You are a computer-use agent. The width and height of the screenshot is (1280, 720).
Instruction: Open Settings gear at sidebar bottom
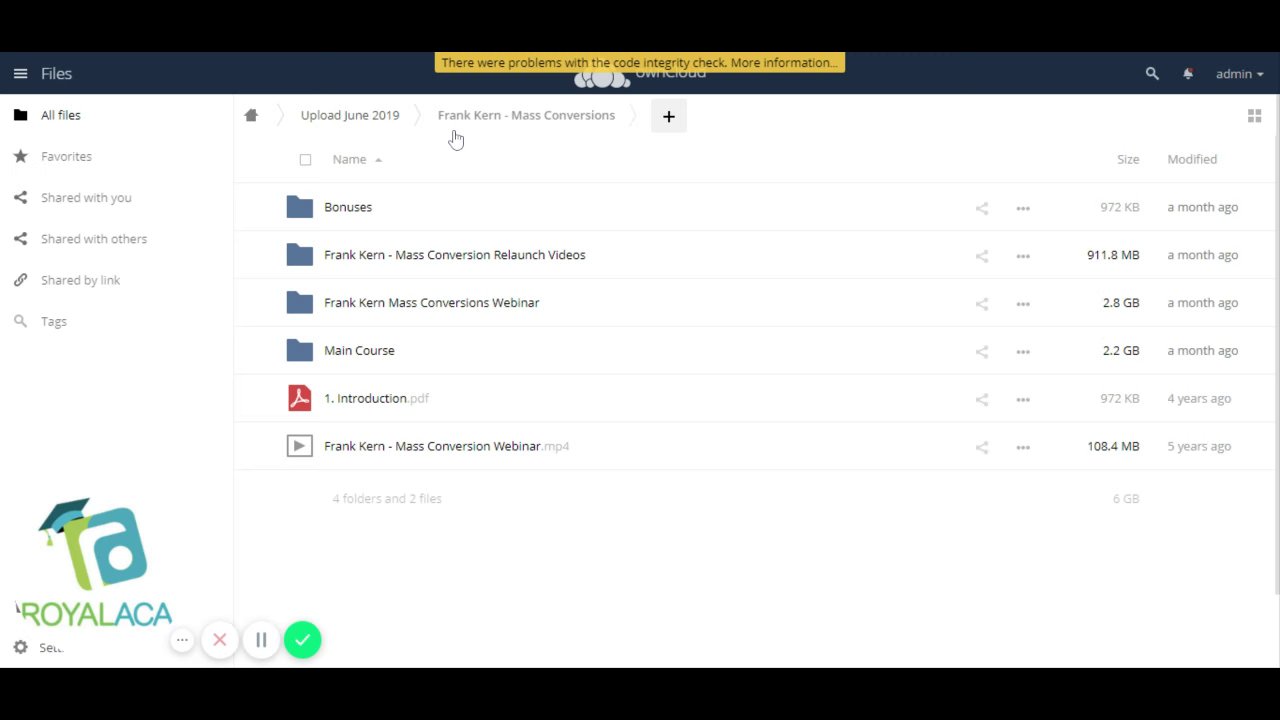pos(20,647)
